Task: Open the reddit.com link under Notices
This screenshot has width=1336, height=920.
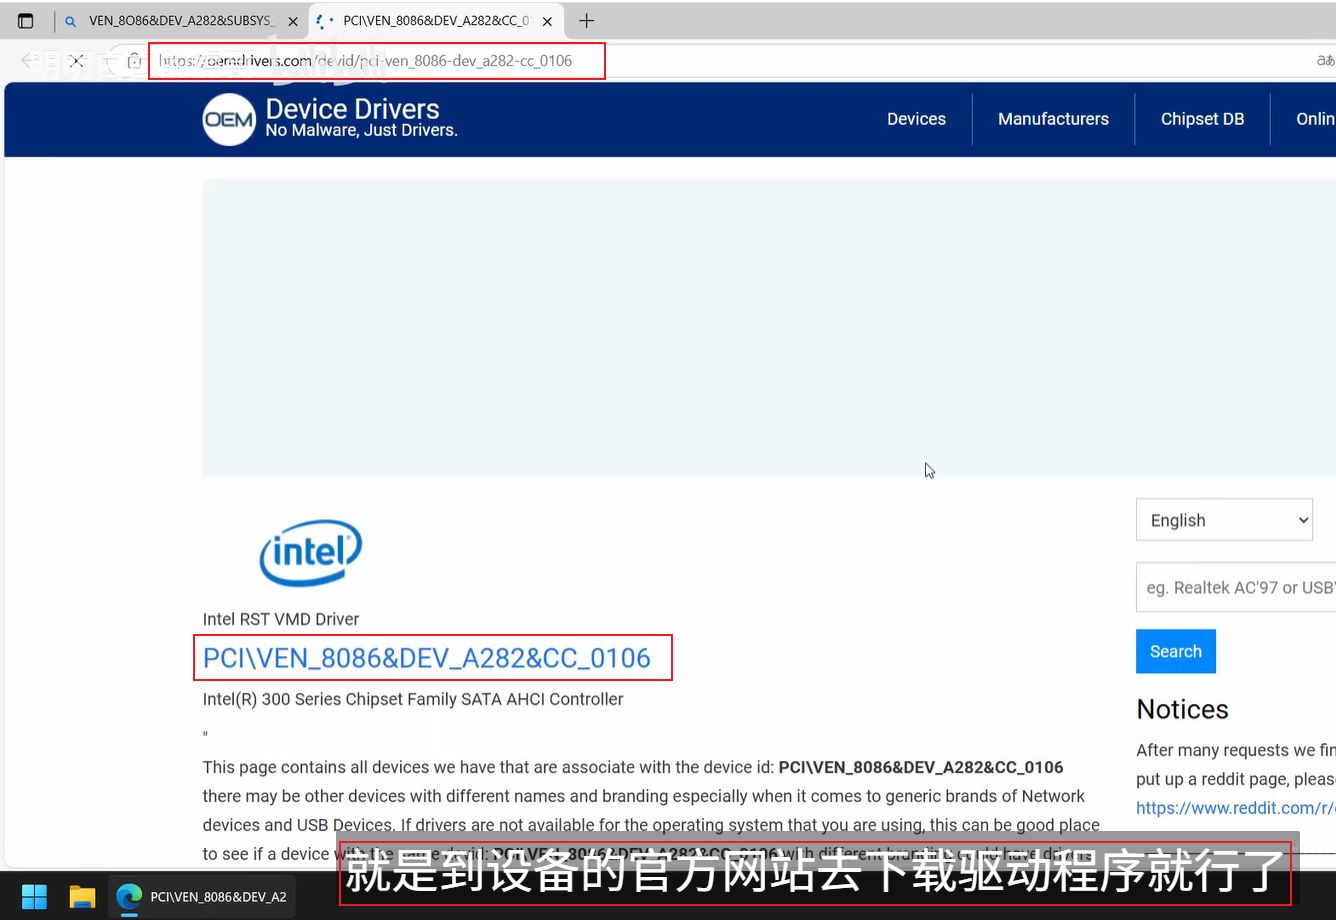Action: click(1236, 808)
